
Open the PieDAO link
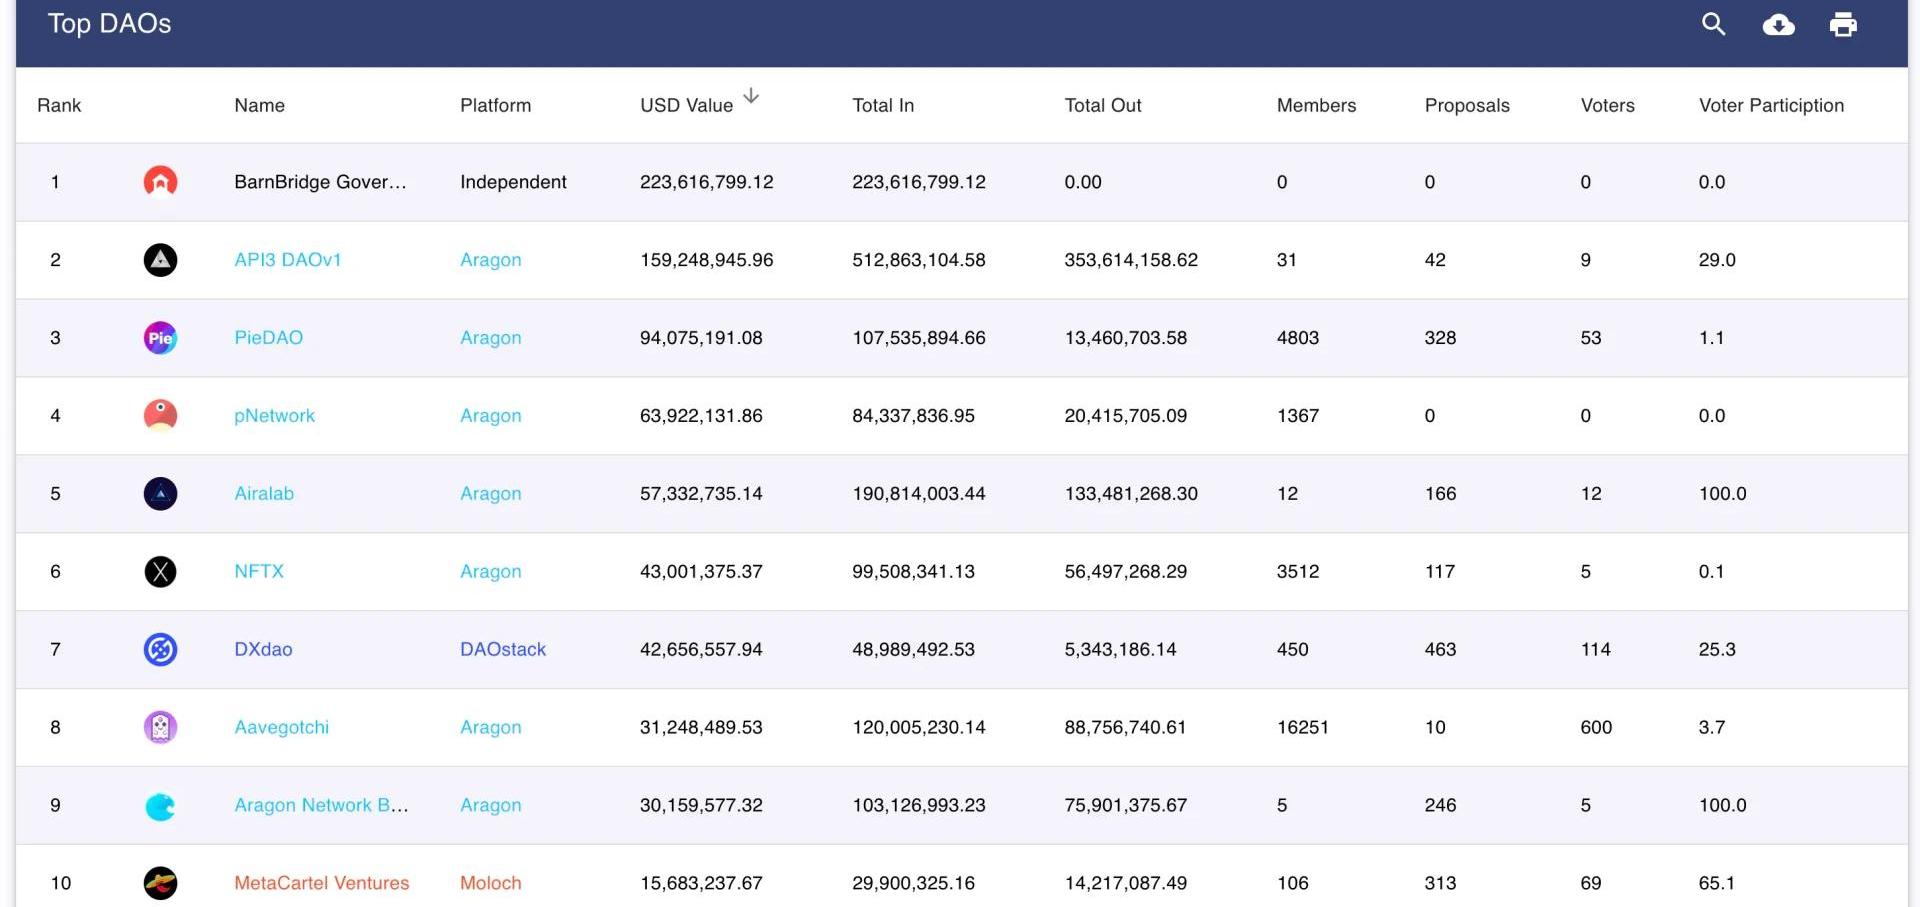pyautogui.click(x=268, y=338)
